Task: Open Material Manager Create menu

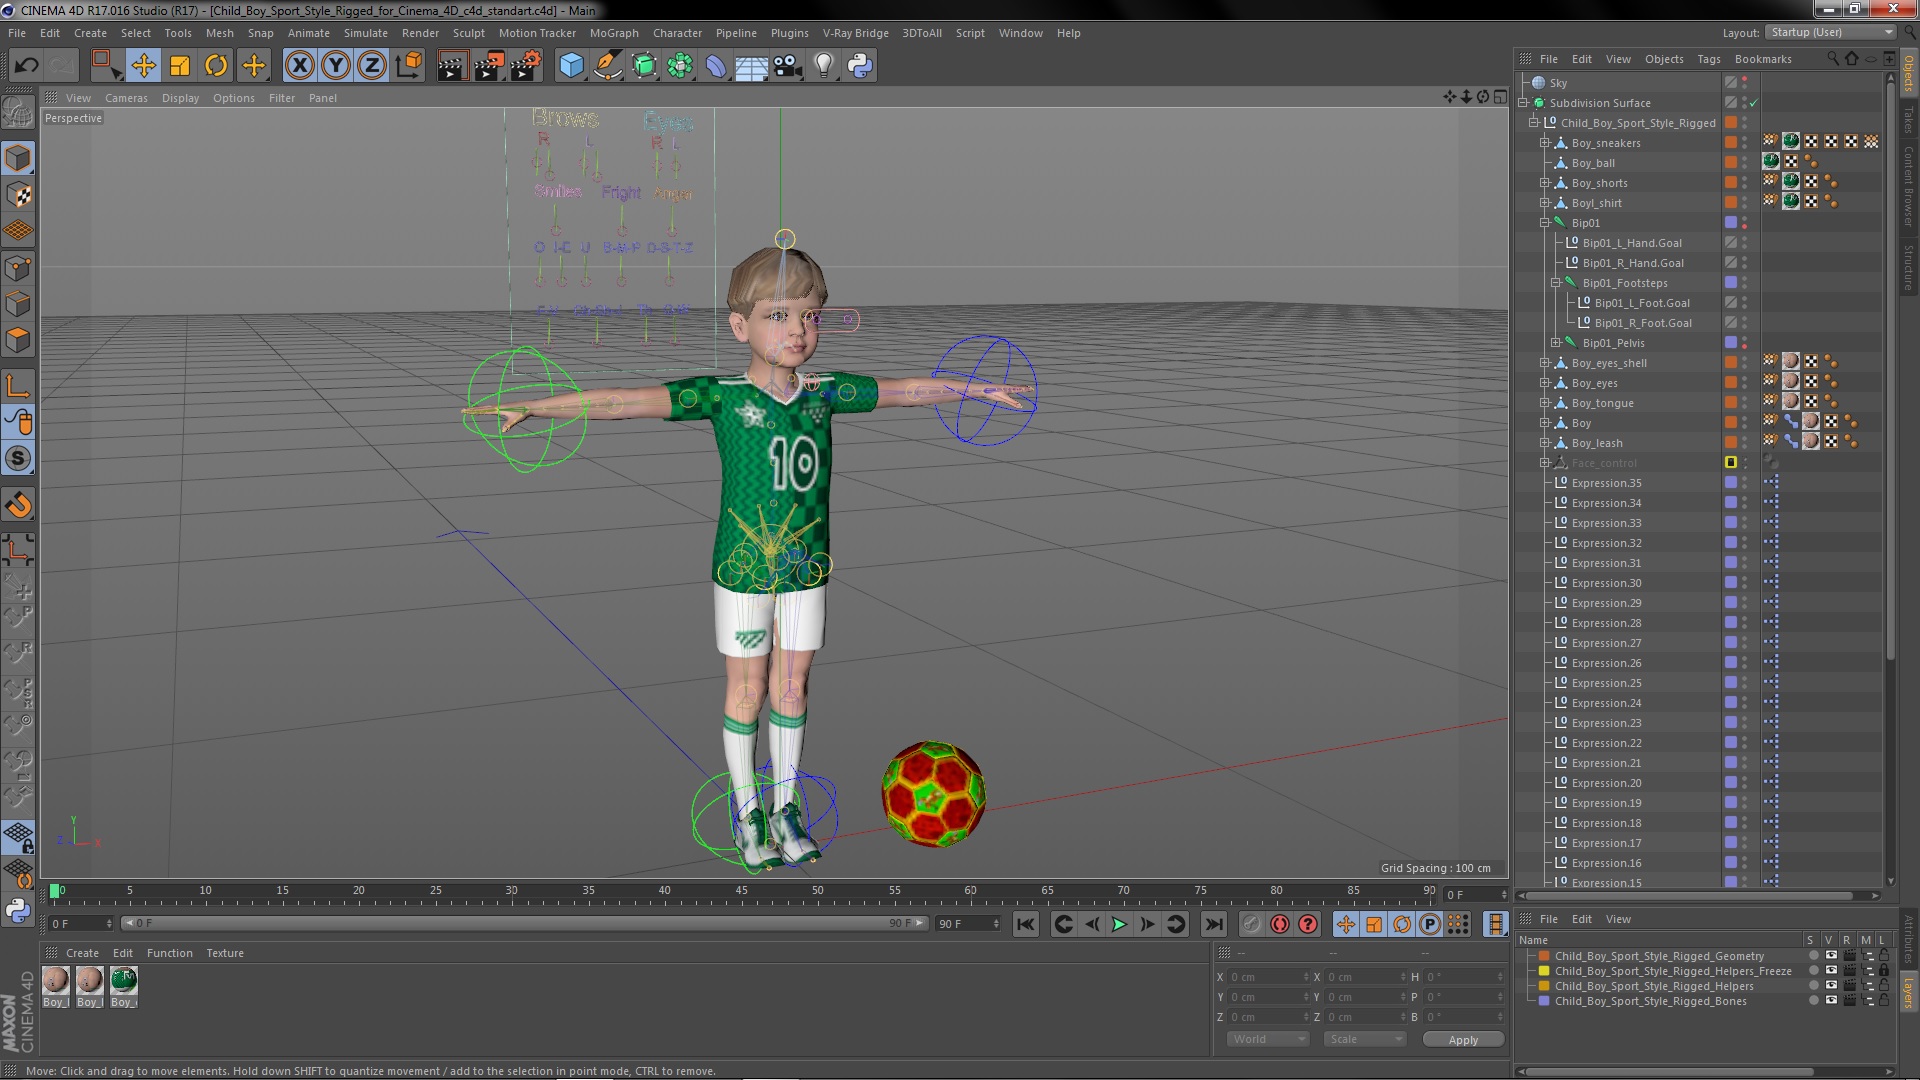Action: click(82, 953)
